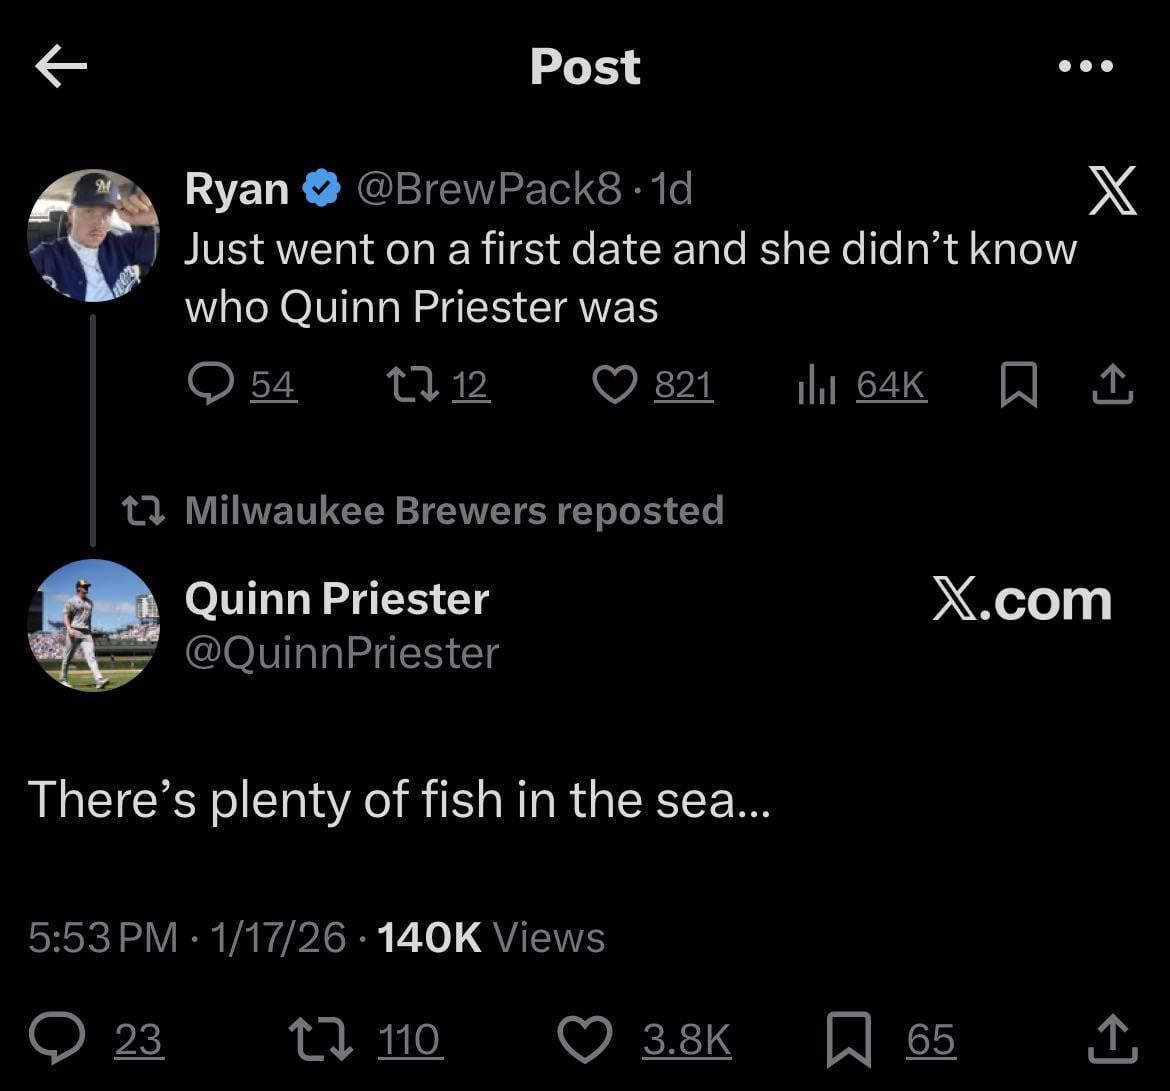Bookmark Ryan's quoted post
The width and height of the screenshot is (1170, 1091).
(1018, 384)
